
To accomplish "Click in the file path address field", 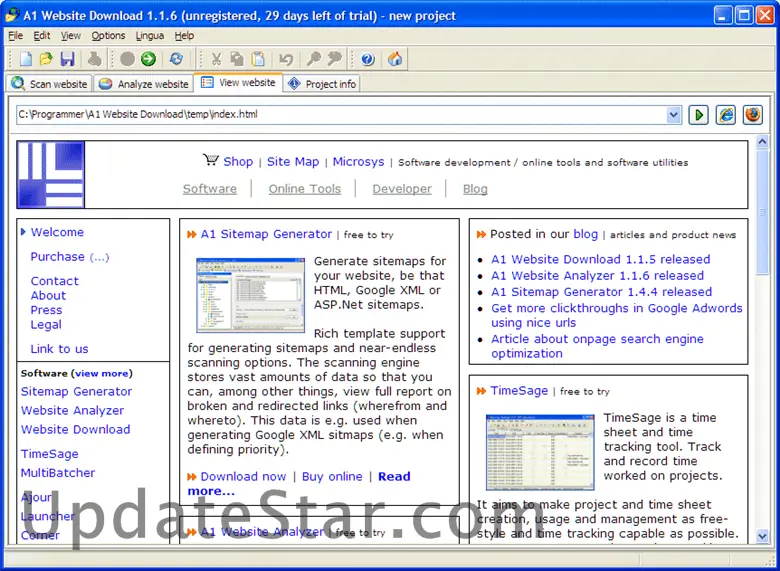I will tap(340, 115).
